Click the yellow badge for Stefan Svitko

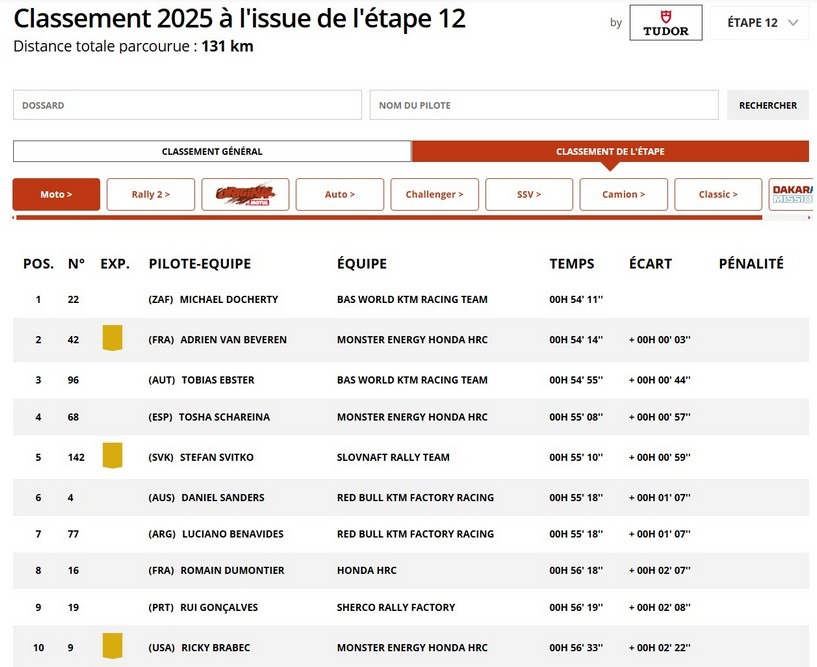pyautogui.click(x=113, y=455)
